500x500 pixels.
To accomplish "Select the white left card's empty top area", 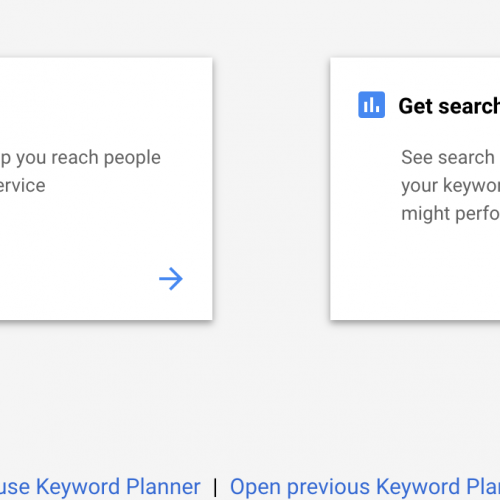I will 106,100.
